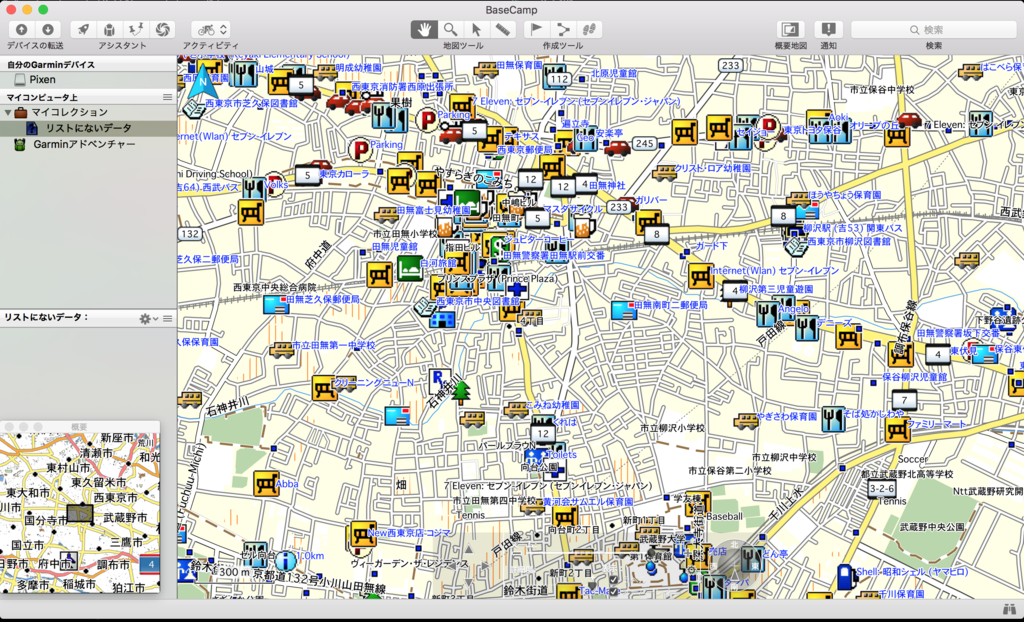Click the 白河旅館 lodging icon on map

(409, 269)
